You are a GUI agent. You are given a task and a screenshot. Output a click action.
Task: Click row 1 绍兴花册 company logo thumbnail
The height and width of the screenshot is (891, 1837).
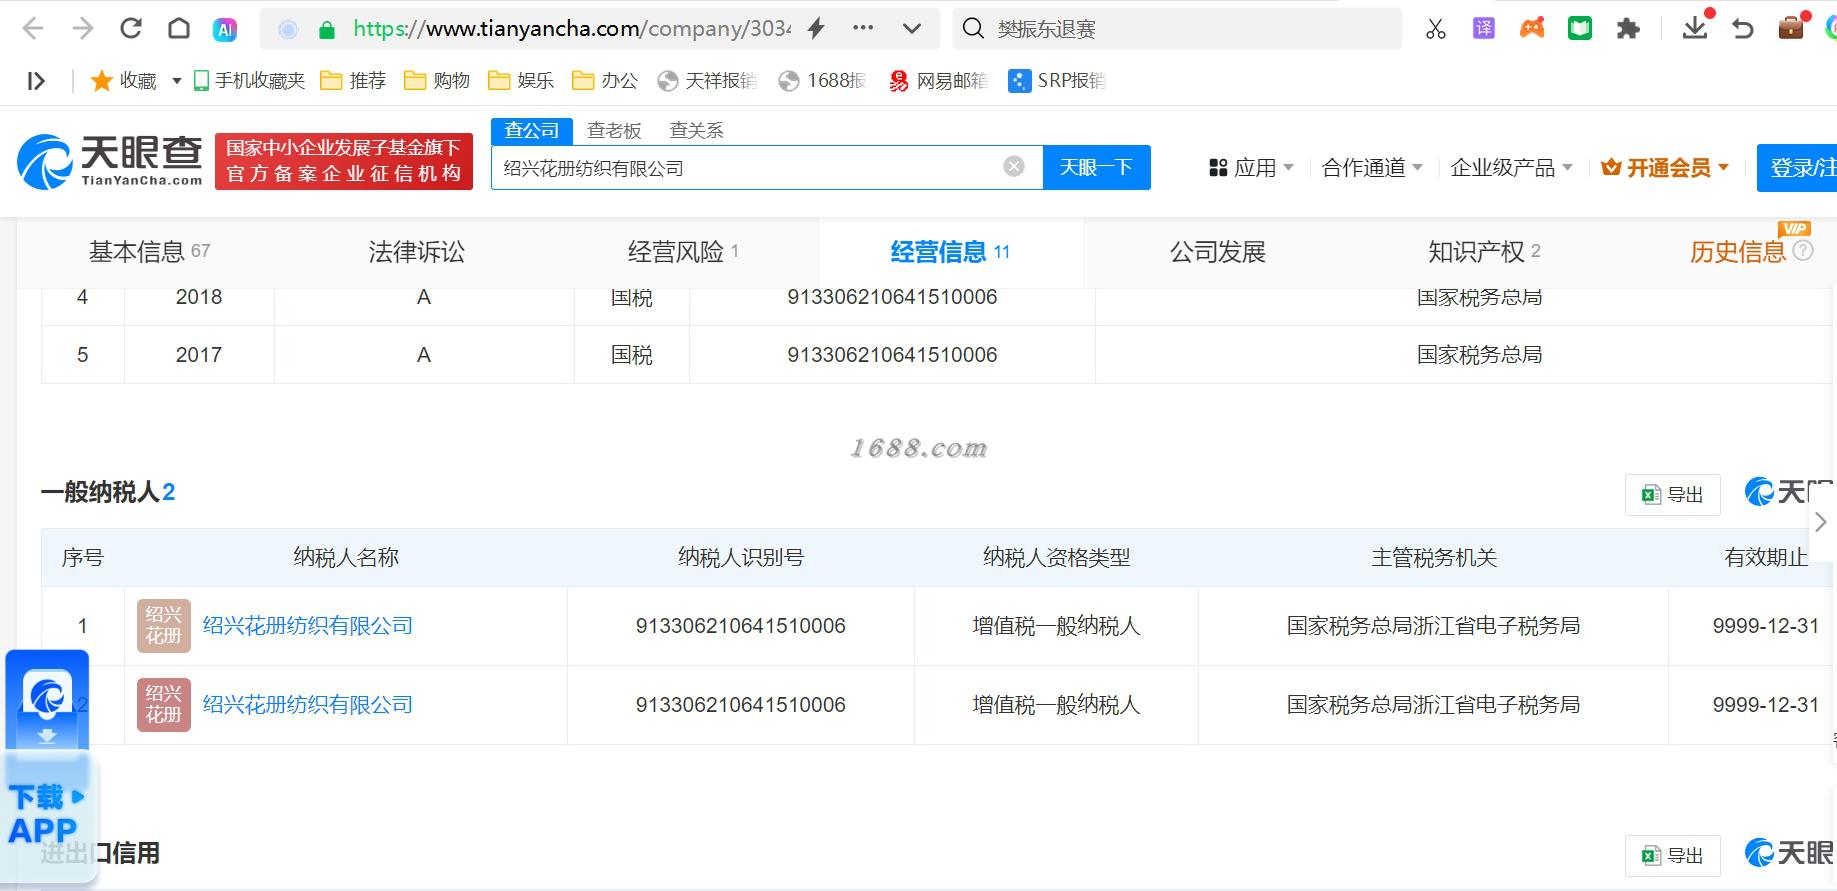point(164,626)
